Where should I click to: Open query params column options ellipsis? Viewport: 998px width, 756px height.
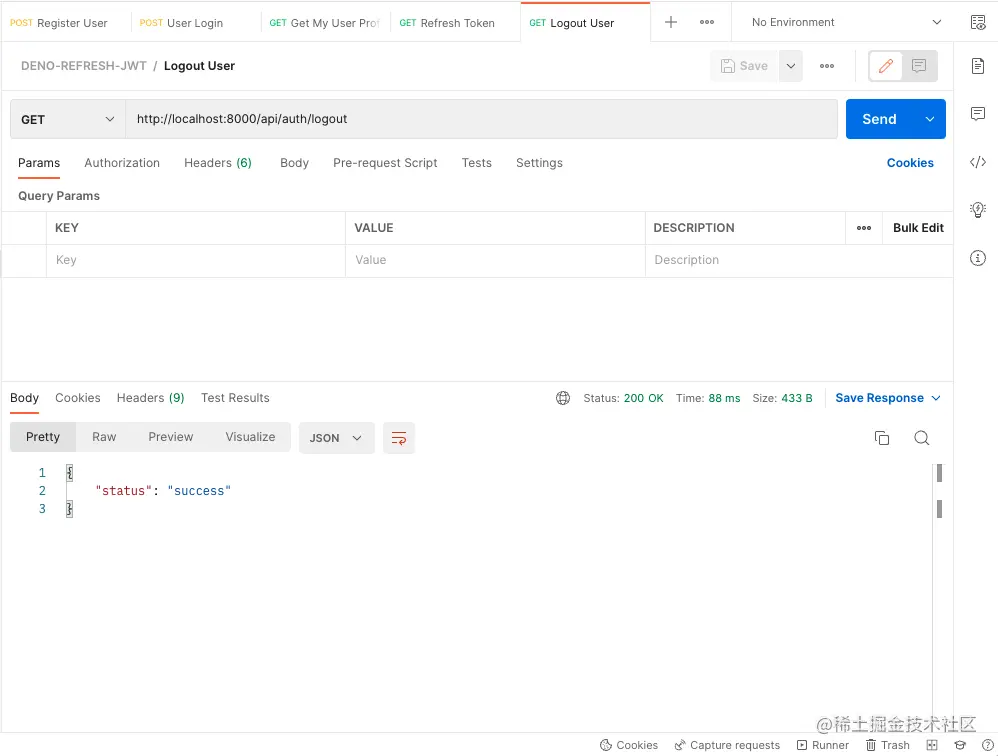(x=864, y=228)
